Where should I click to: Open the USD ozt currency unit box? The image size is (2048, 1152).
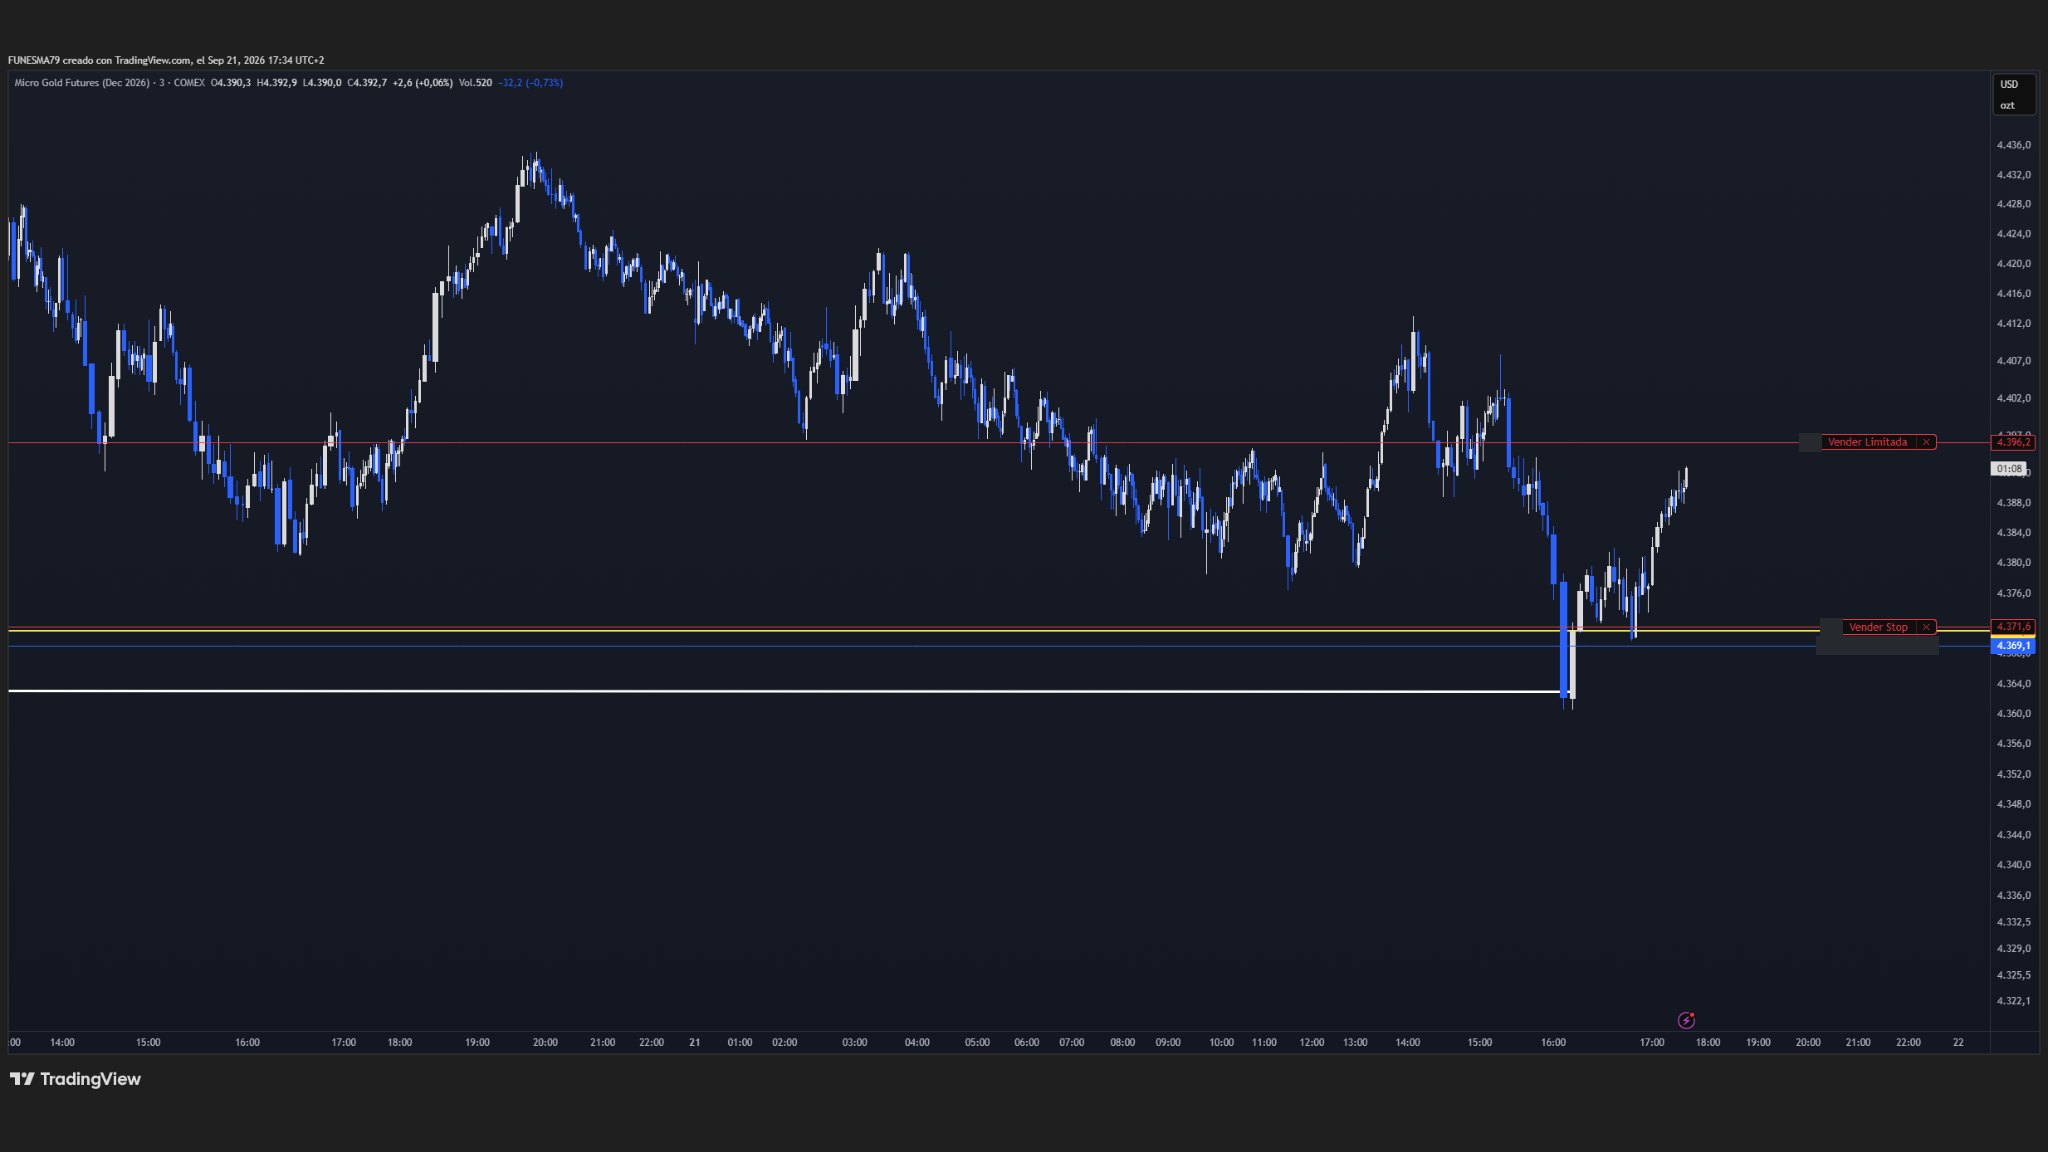pyautogui.click(x=2014, y=94)
